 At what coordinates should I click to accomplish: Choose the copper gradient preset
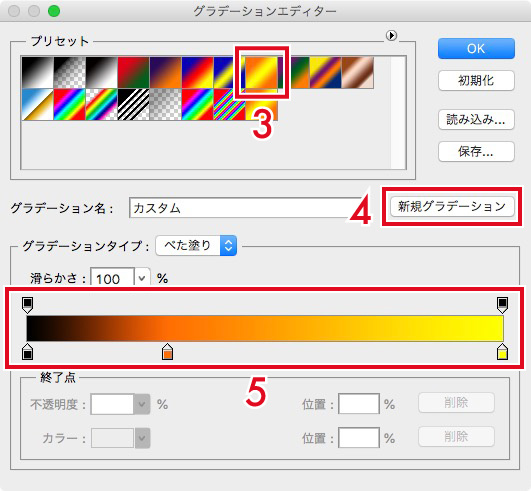coord(358,72)
